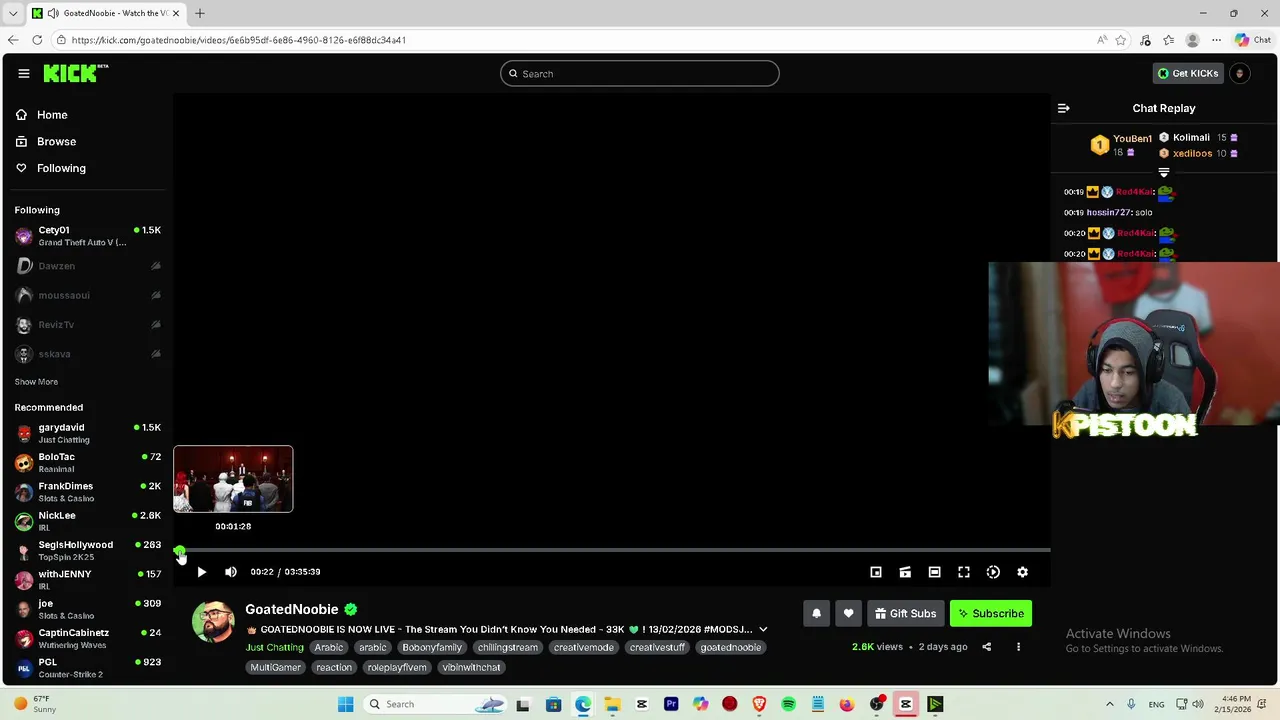Screen dimensions: 1280x720
Task: Switch the player to theater mode
Action: point(934,572)
